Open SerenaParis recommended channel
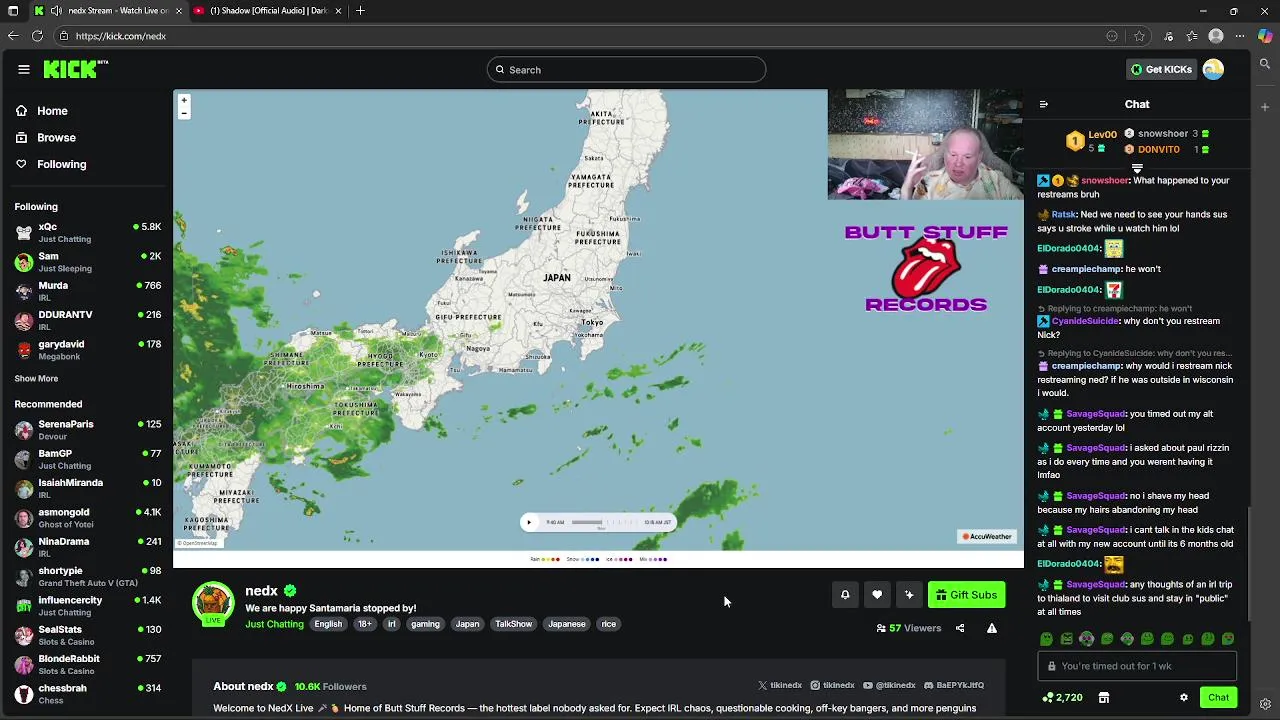This screenshot has height=720, width=1280. [86, 430]
